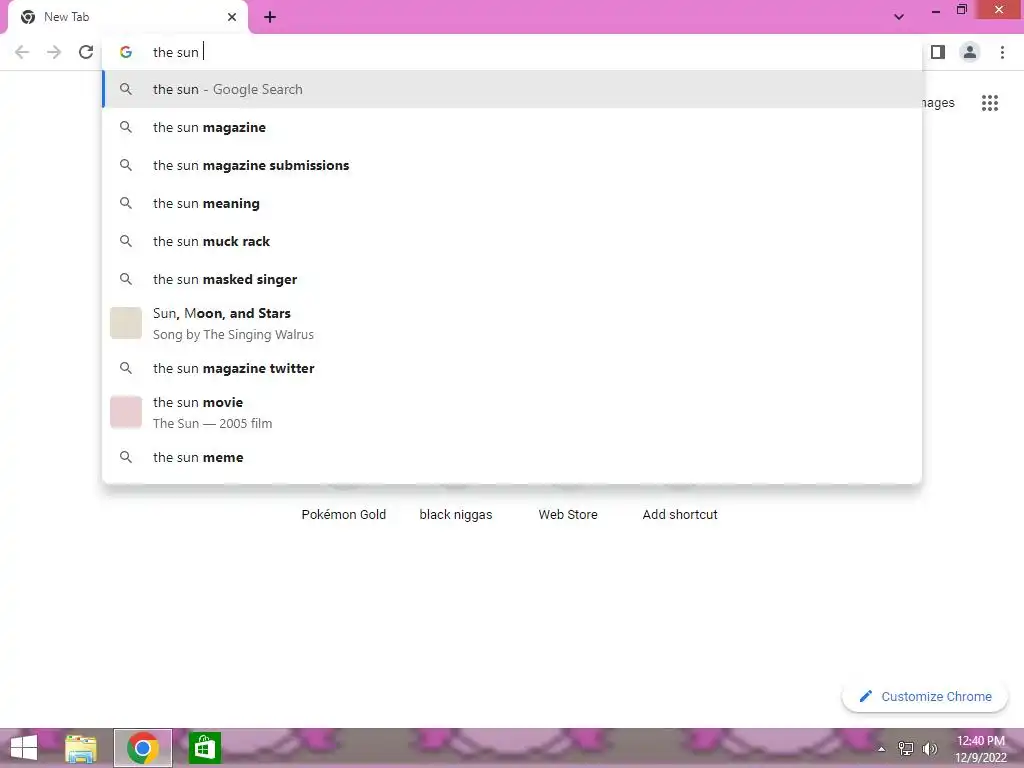The image size is (1024, 768).
Task: Pick 'the sun meme' suggestion
Action: (x=513, y=457)
